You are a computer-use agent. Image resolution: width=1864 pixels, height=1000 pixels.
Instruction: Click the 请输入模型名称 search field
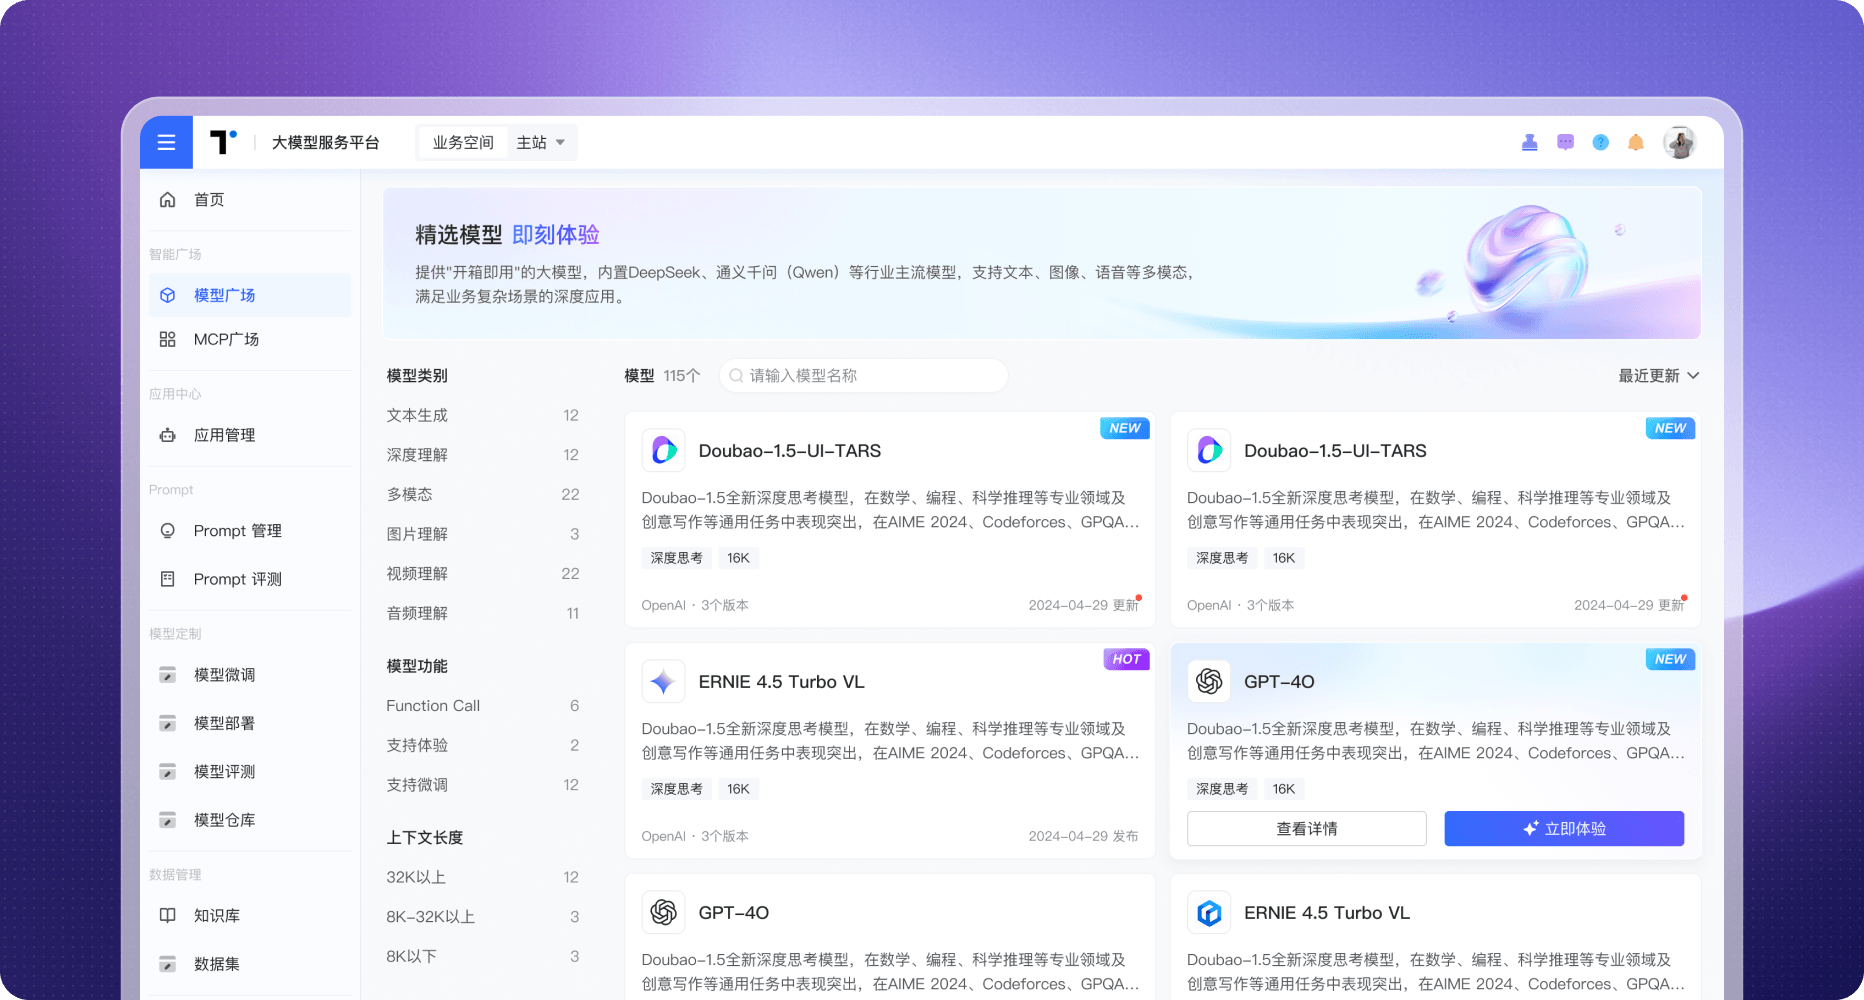pos(863,376)
